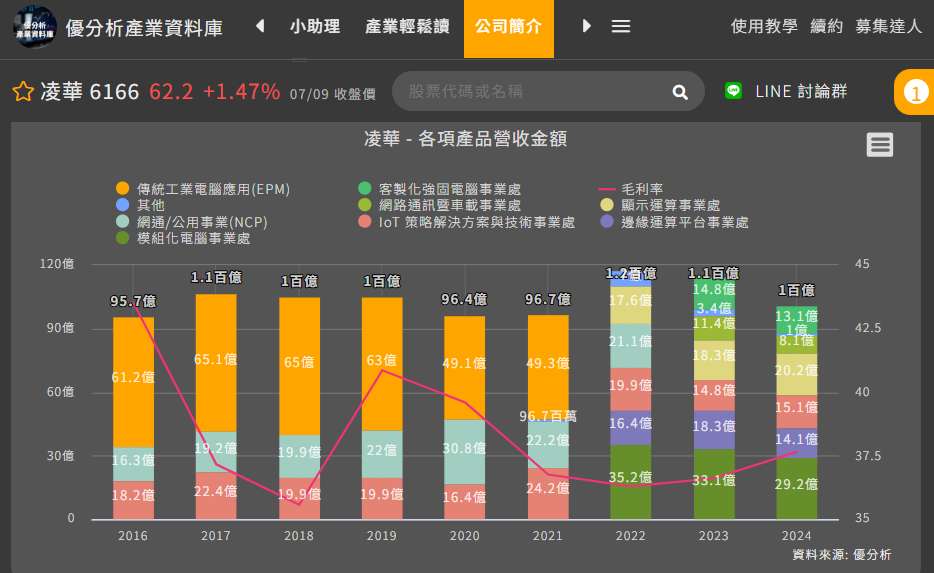The height and width of the screenshot is (573, 934).
Task: Click the LINE 討論群 link
Action: coord(801,91)
